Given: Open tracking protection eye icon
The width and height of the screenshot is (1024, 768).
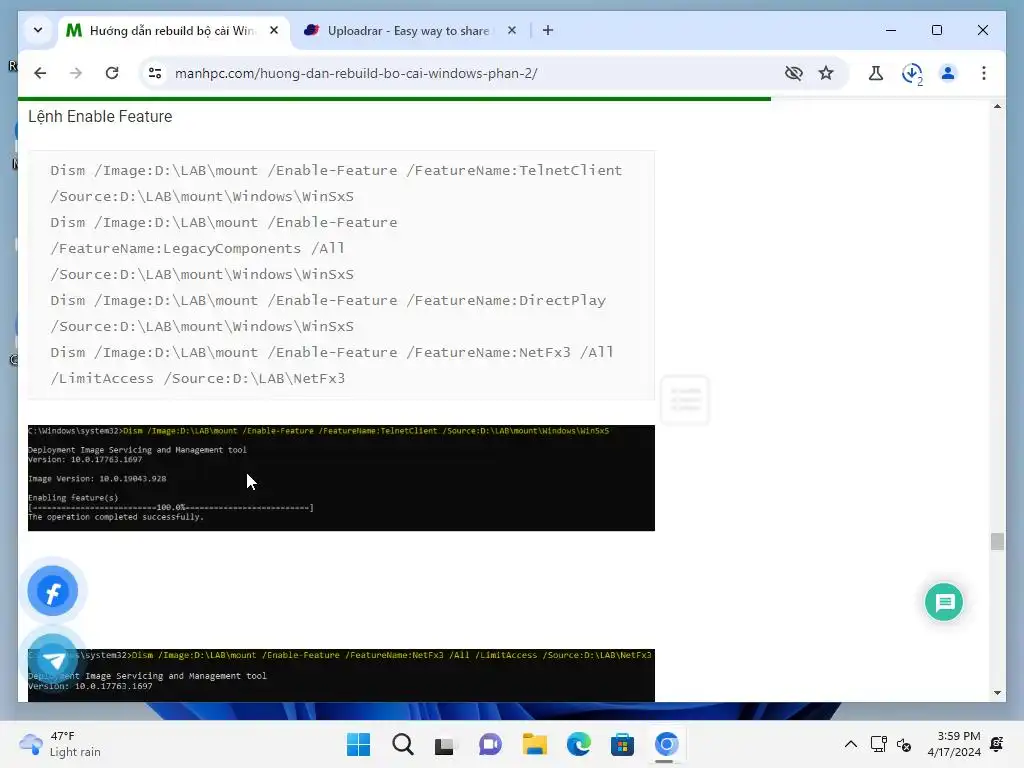Looking at the screenshot, I should click(793, 73).
